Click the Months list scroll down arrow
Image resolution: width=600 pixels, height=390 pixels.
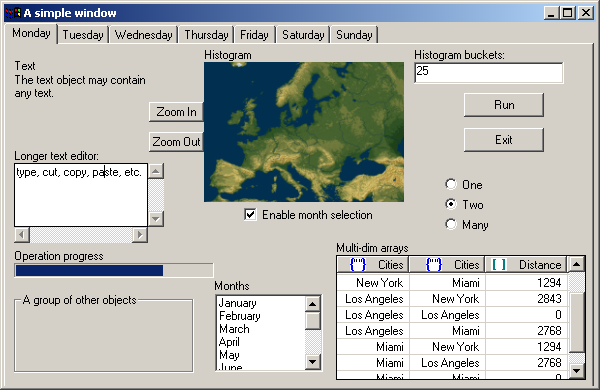click(x=313, y=362)
